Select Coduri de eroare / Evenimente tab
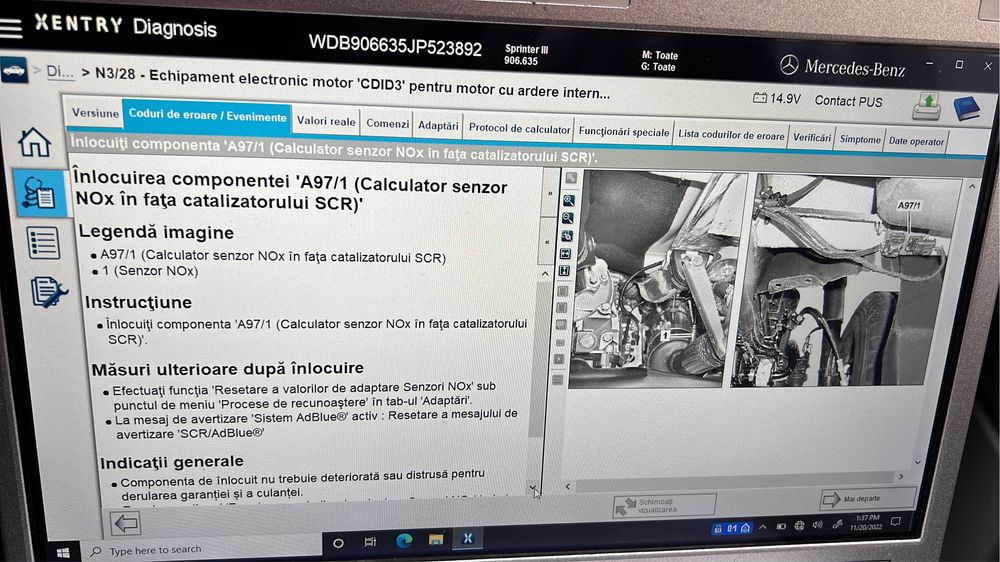Viewport: 1000px width, 562px height. click(x=207, y=115)
